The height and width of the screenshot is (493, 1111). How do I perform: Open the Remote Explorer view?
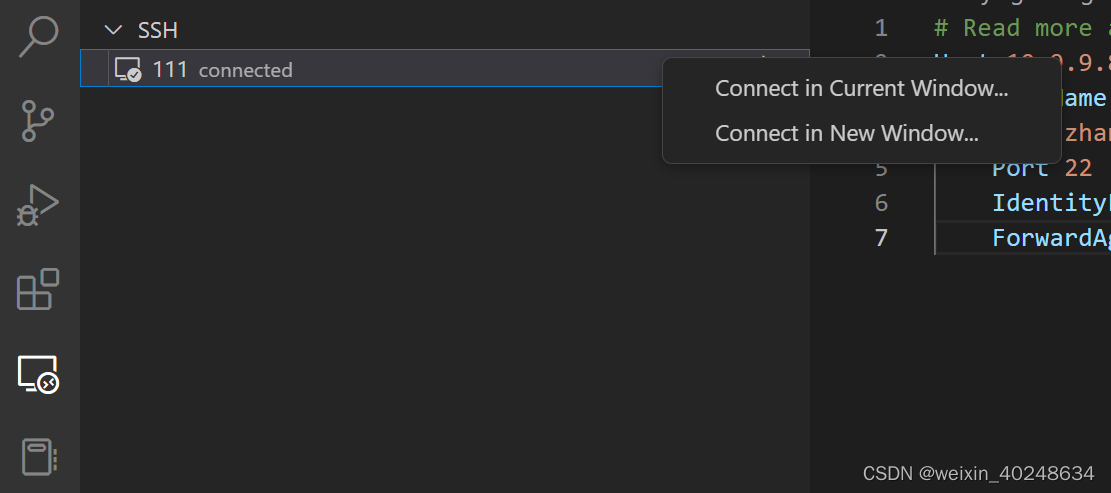(x=39, y=374)
